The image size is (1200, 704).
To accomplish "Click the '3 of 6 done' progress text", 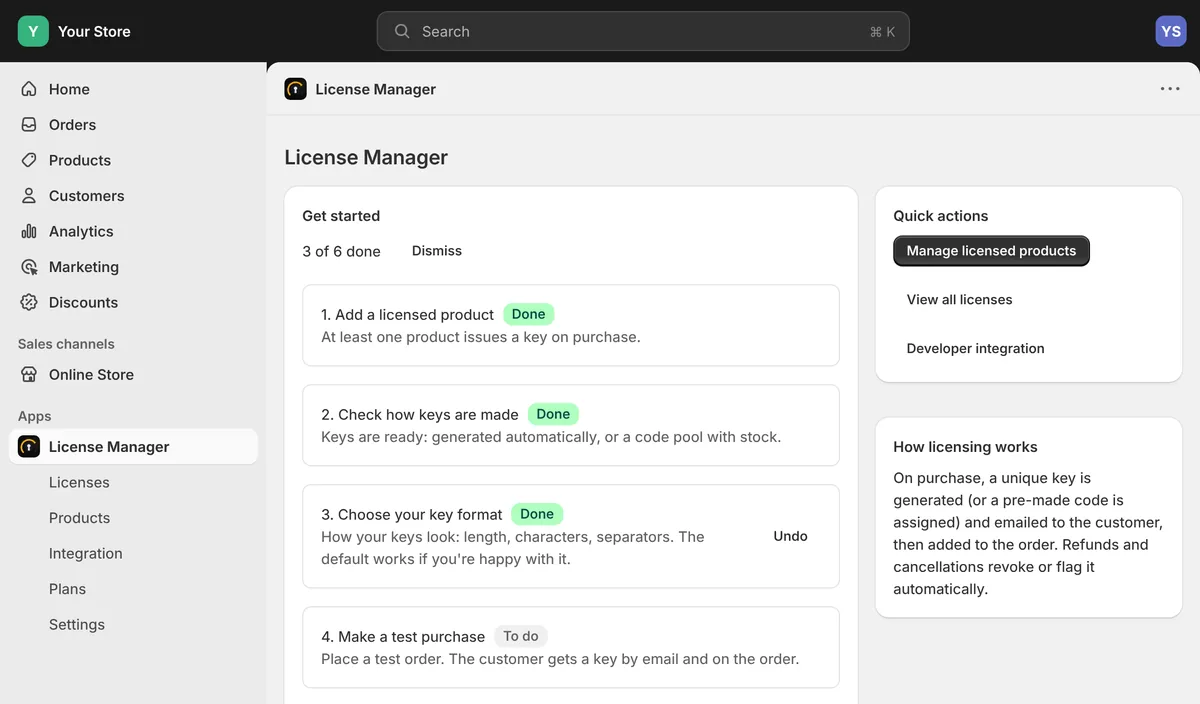I will [x=341, y=251].
